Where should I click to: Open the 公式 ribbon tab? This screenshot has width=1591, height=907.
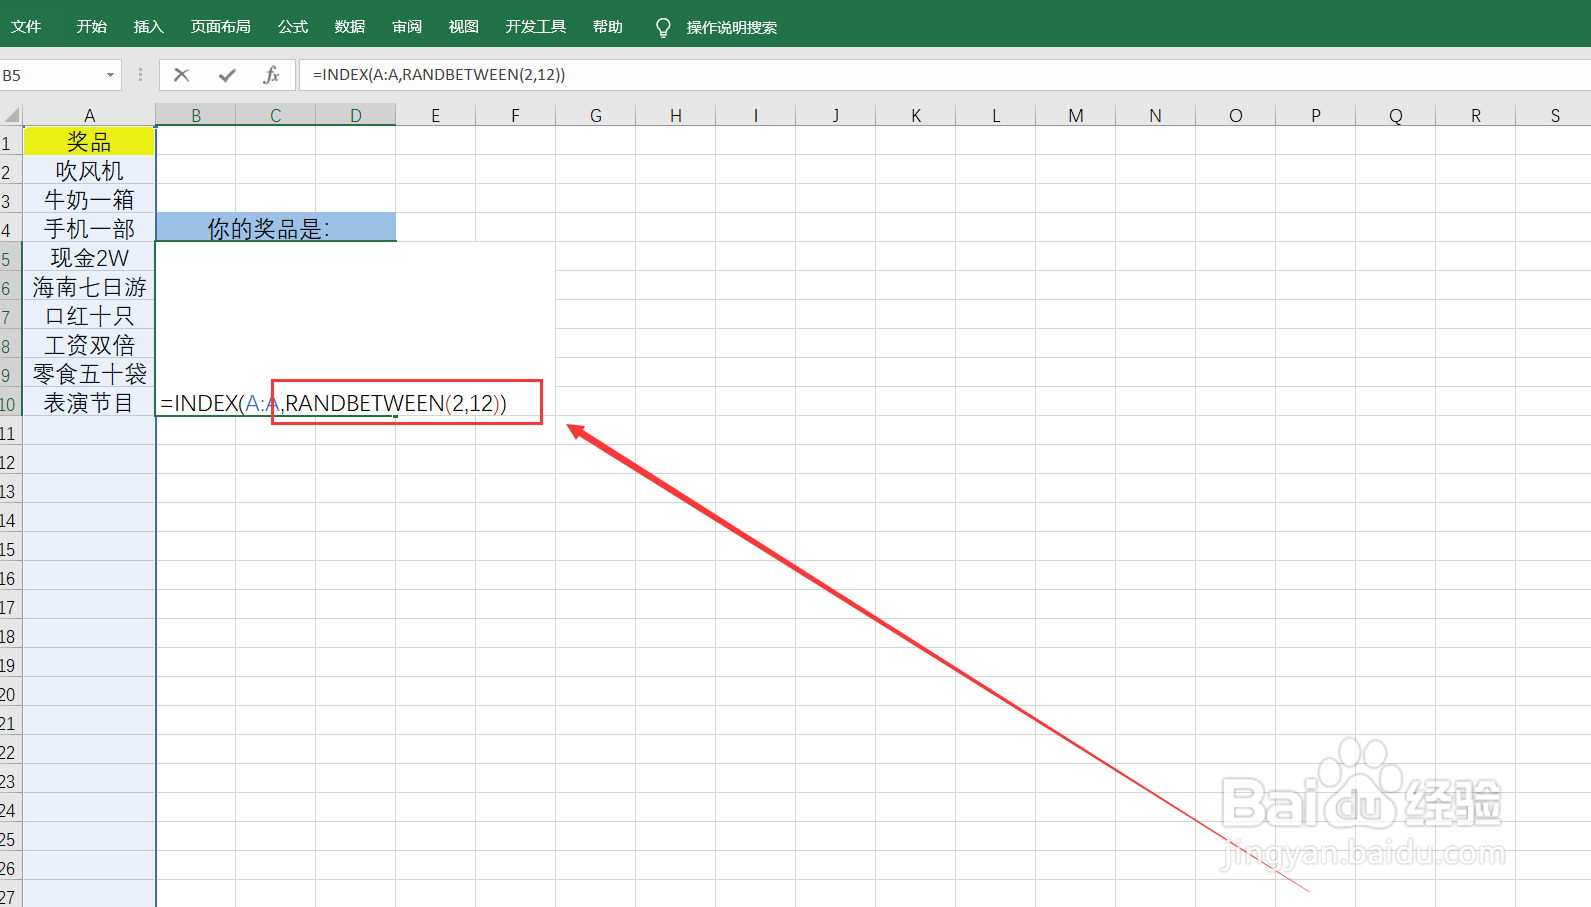point(293,27)
